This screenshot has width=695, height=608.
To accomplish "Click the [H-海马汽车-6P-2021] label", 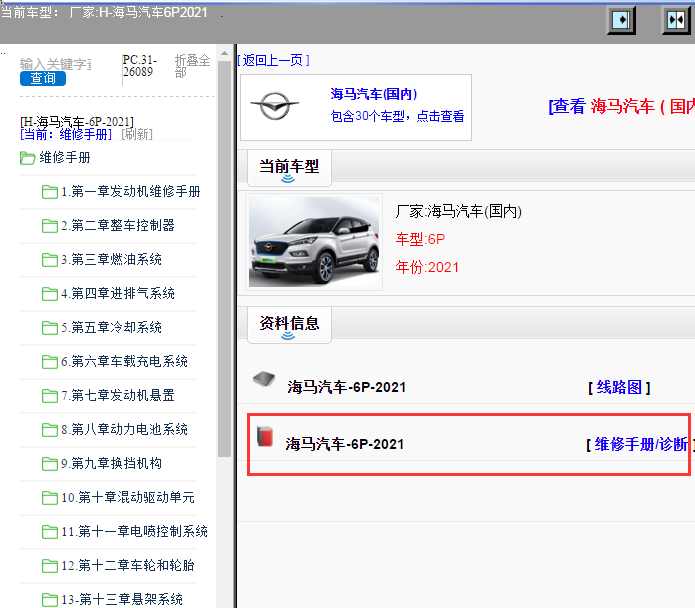I will (x=77, y=121).
